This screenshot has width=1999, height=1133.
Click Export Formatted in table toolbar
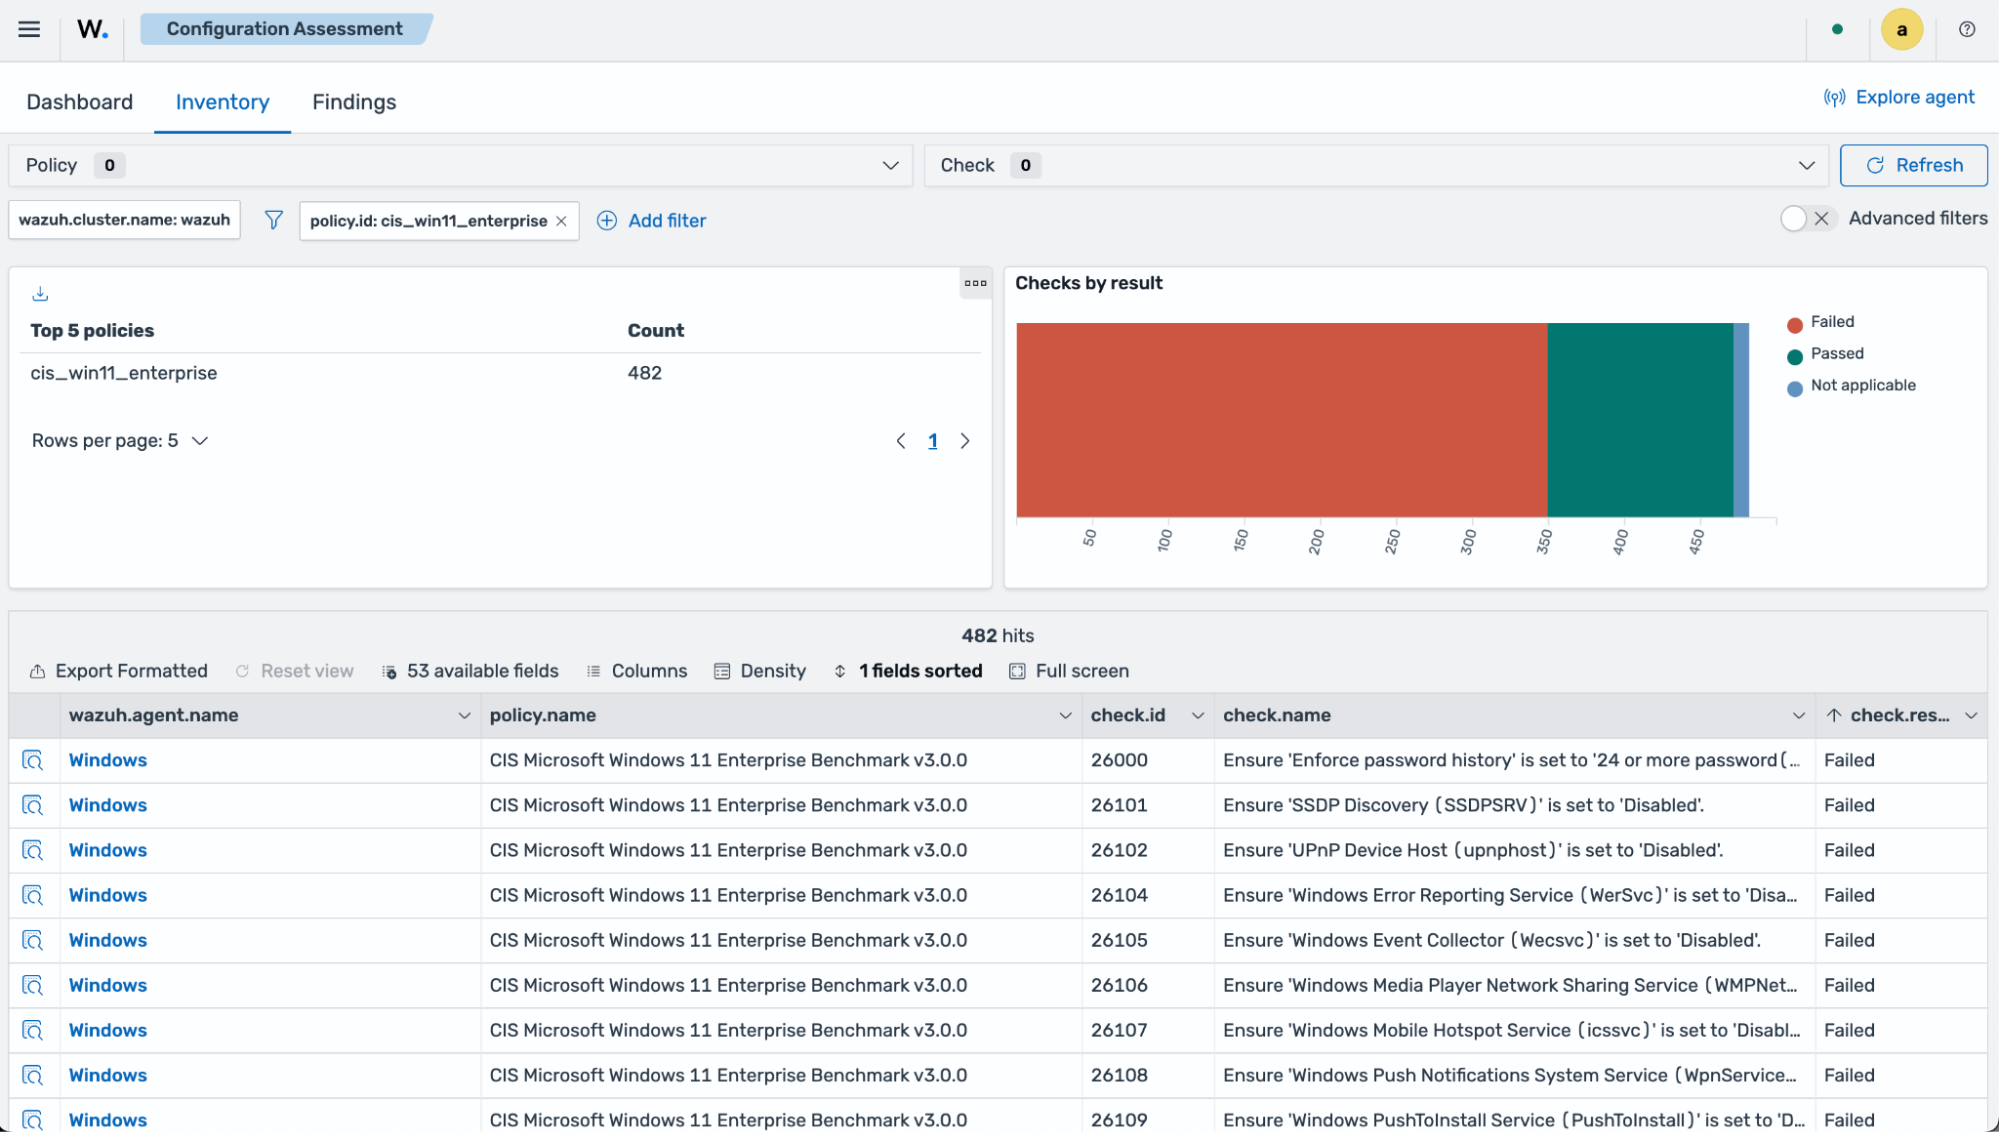(x=119, y=671)
